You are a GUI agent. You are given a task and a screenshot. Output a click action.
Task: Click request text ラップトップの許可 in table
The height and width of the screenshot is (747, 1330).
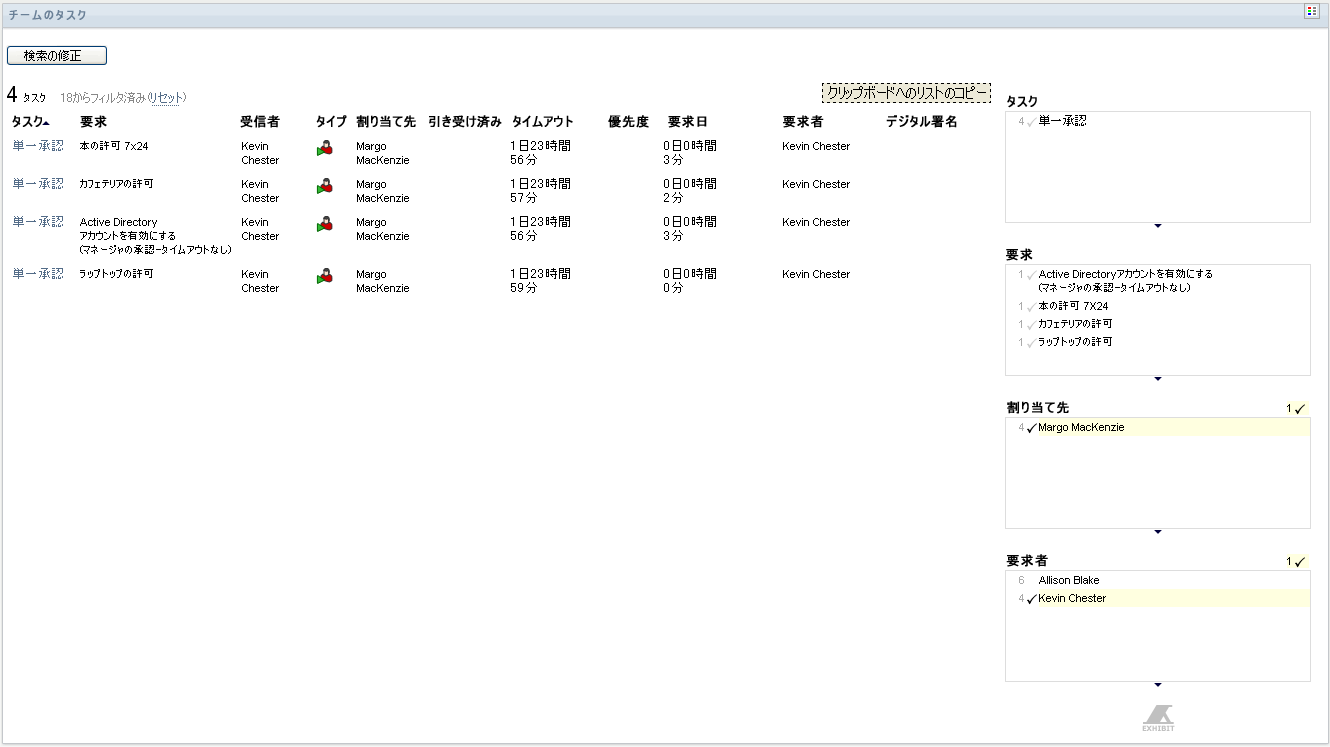tap(116, 274)
